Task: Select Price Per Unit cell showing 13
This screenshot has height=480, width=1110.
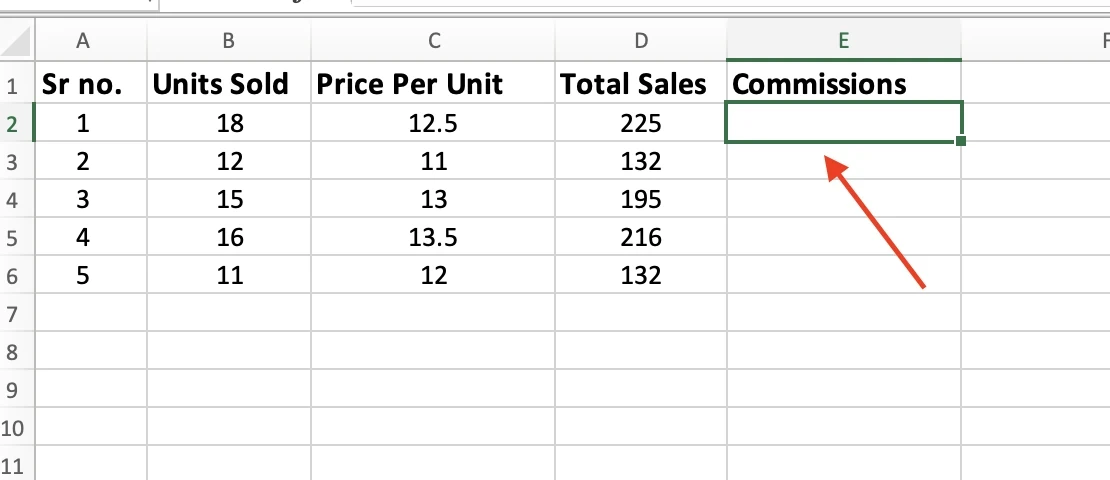Action: [433, 199]
